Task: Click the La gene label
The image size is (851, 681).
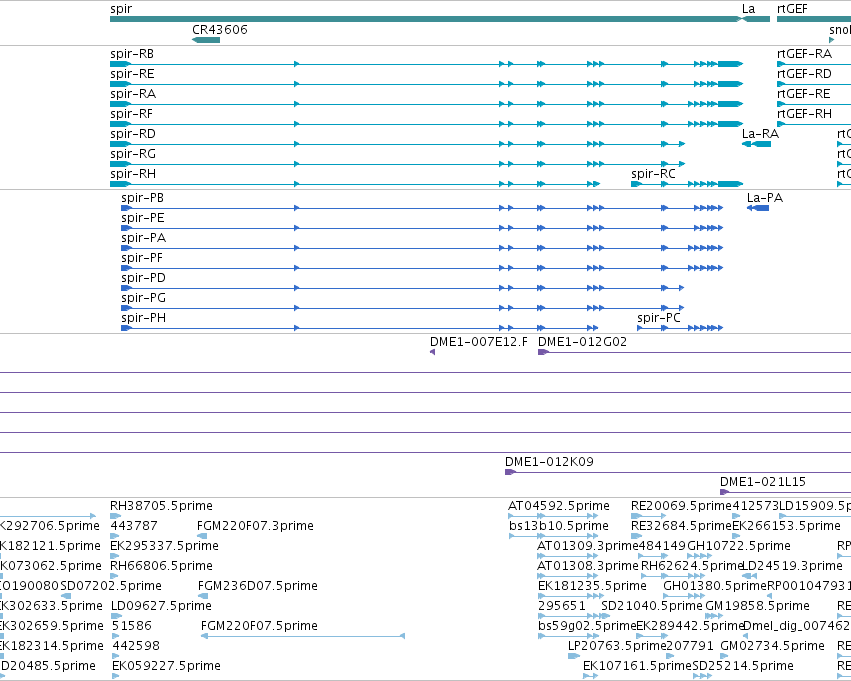Action: tap(748, 9)
